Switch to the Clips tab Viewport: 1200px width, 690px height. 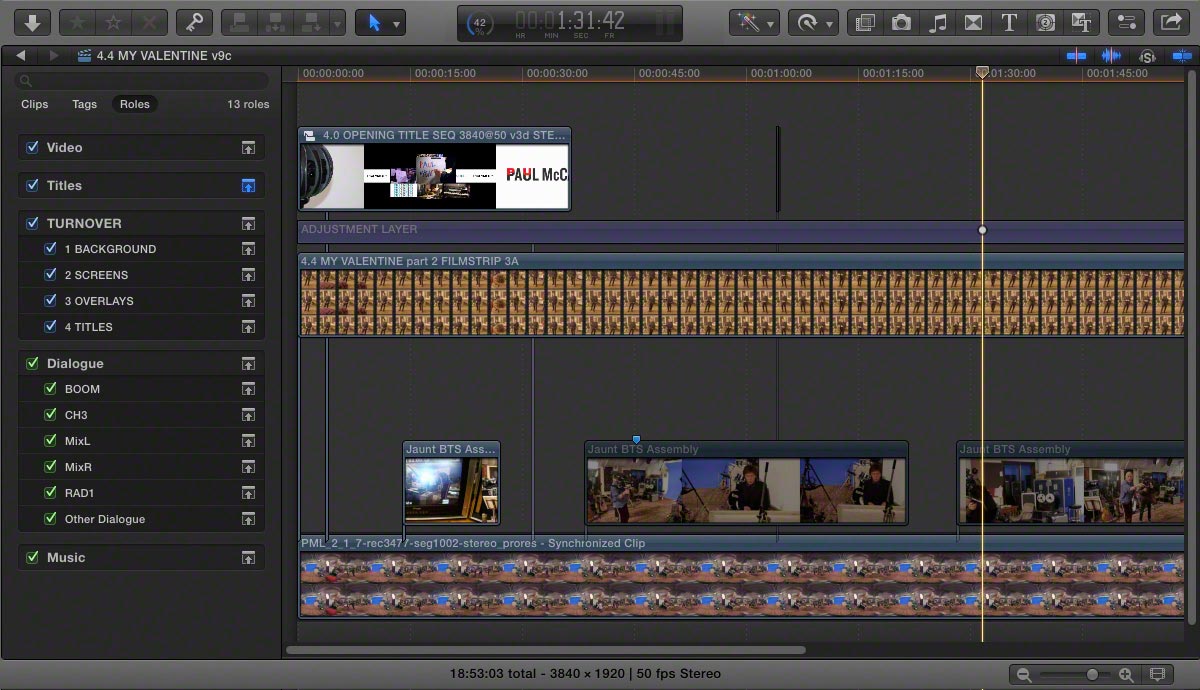pyautogui.click(x=35, y=104)
